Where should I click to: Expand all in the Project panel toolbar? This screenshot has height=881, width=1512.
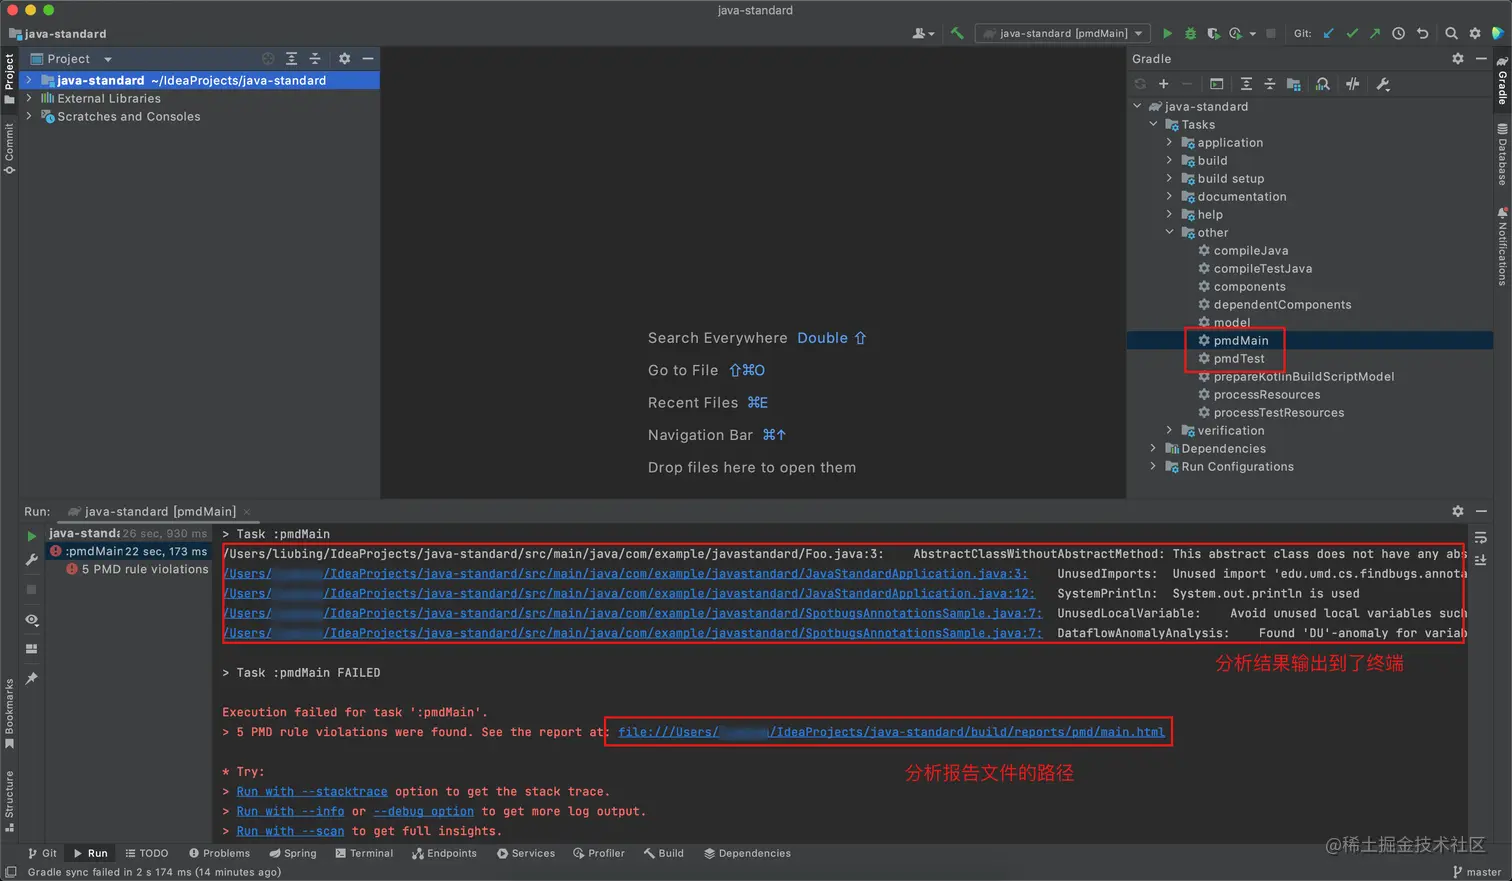[291, 59]
